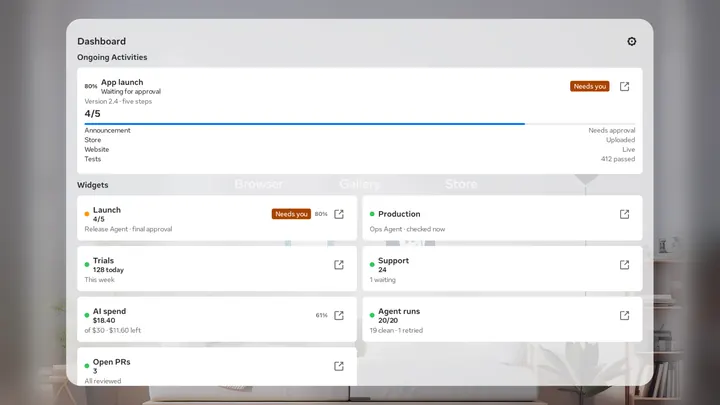Image resolution: width=720 pixels, height=405 pixels.
Task: Open the AI spend widget external link icon
Action: click(339, 315)
